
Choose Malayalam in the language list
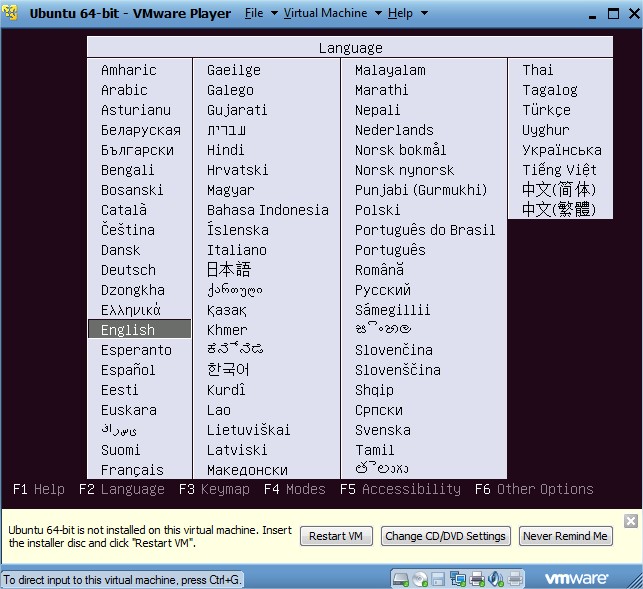click(x=390, y=70)
